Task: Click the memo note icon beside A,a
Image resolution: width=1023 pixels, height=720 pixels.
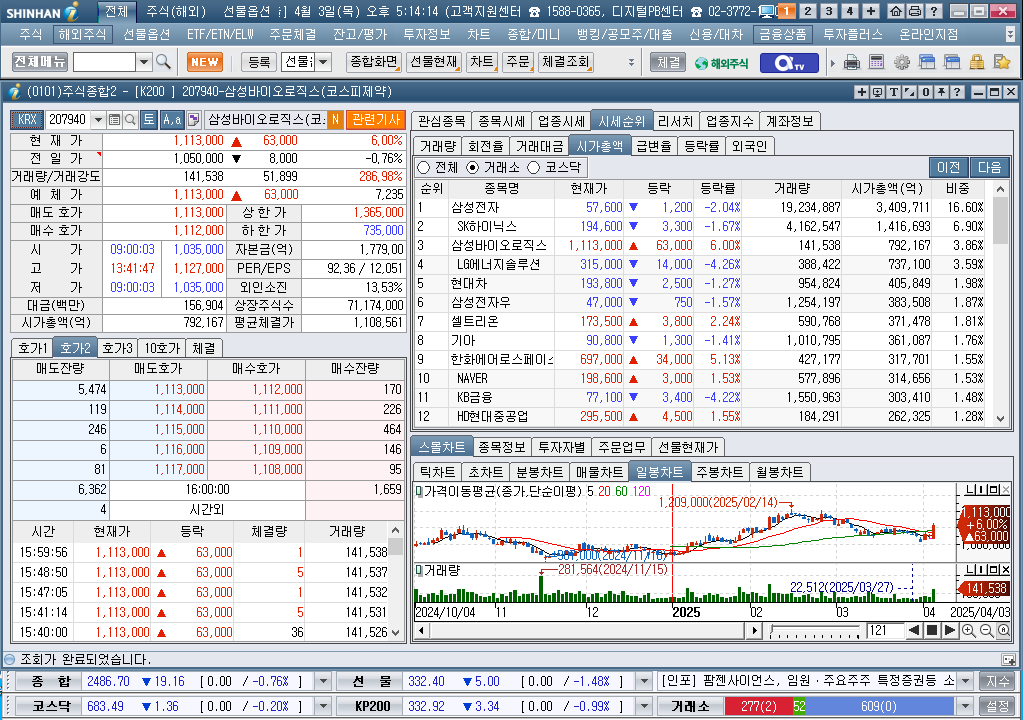Action: pos(193,119)
